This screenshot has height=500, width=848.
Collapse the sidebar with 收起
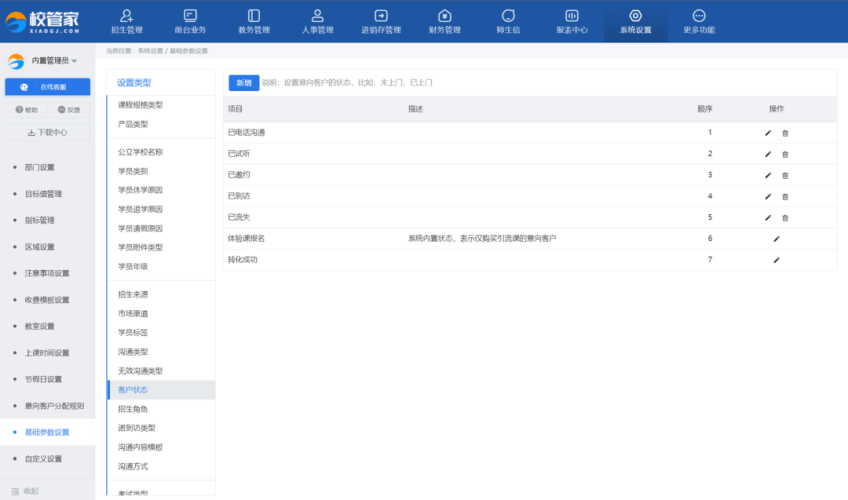pyautogui.click(x=30, y=490)
